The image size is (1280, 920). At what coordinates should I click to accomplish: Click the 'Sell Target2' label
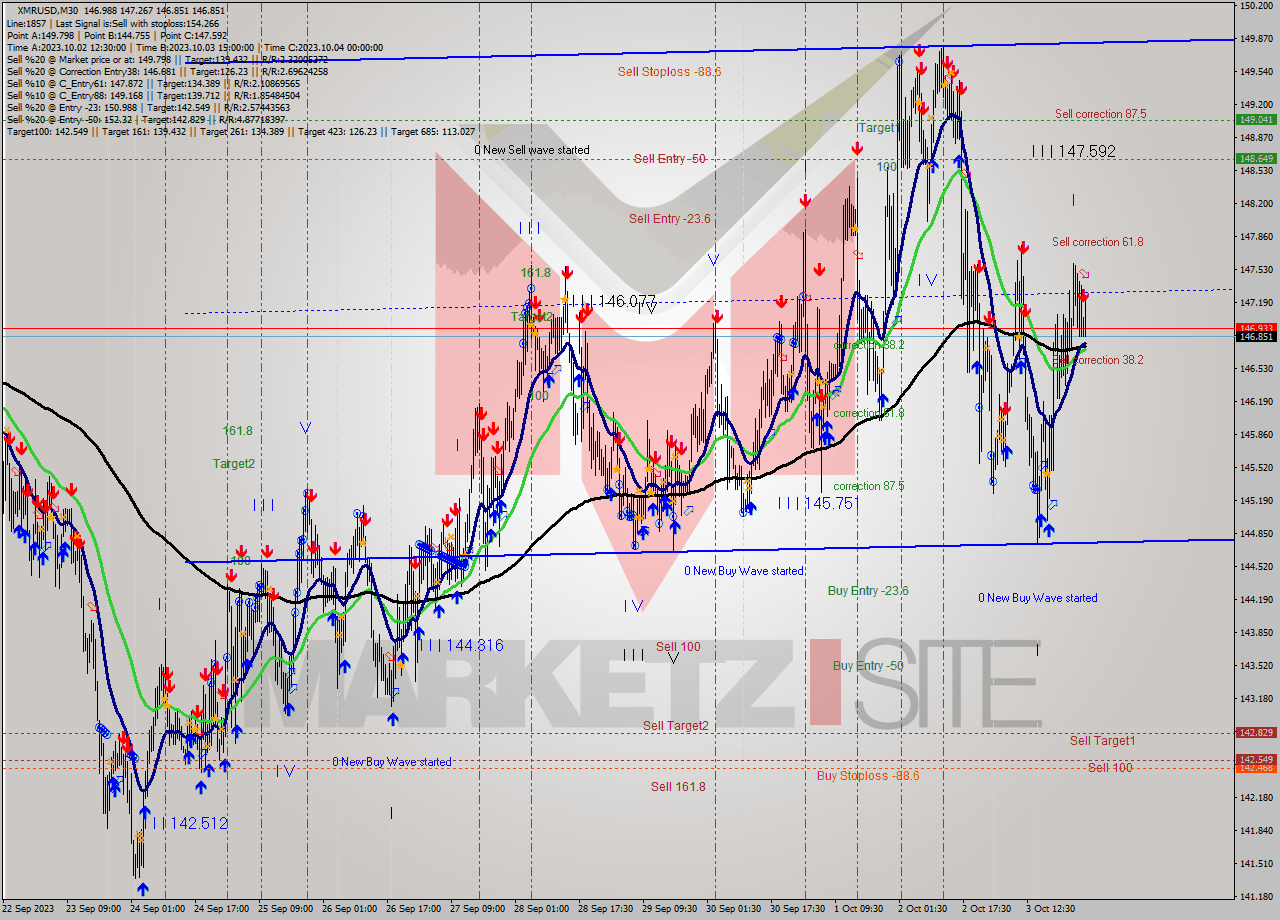(x=676, y=726)
